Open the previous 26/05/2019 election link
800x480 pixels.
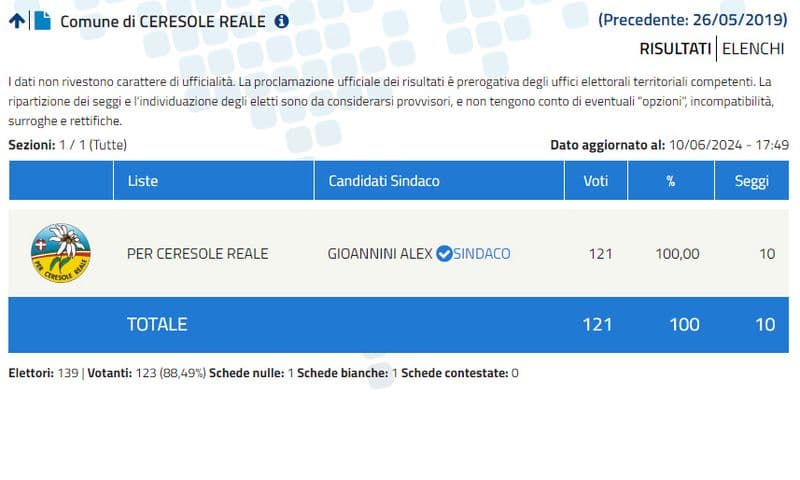(693, 19)
